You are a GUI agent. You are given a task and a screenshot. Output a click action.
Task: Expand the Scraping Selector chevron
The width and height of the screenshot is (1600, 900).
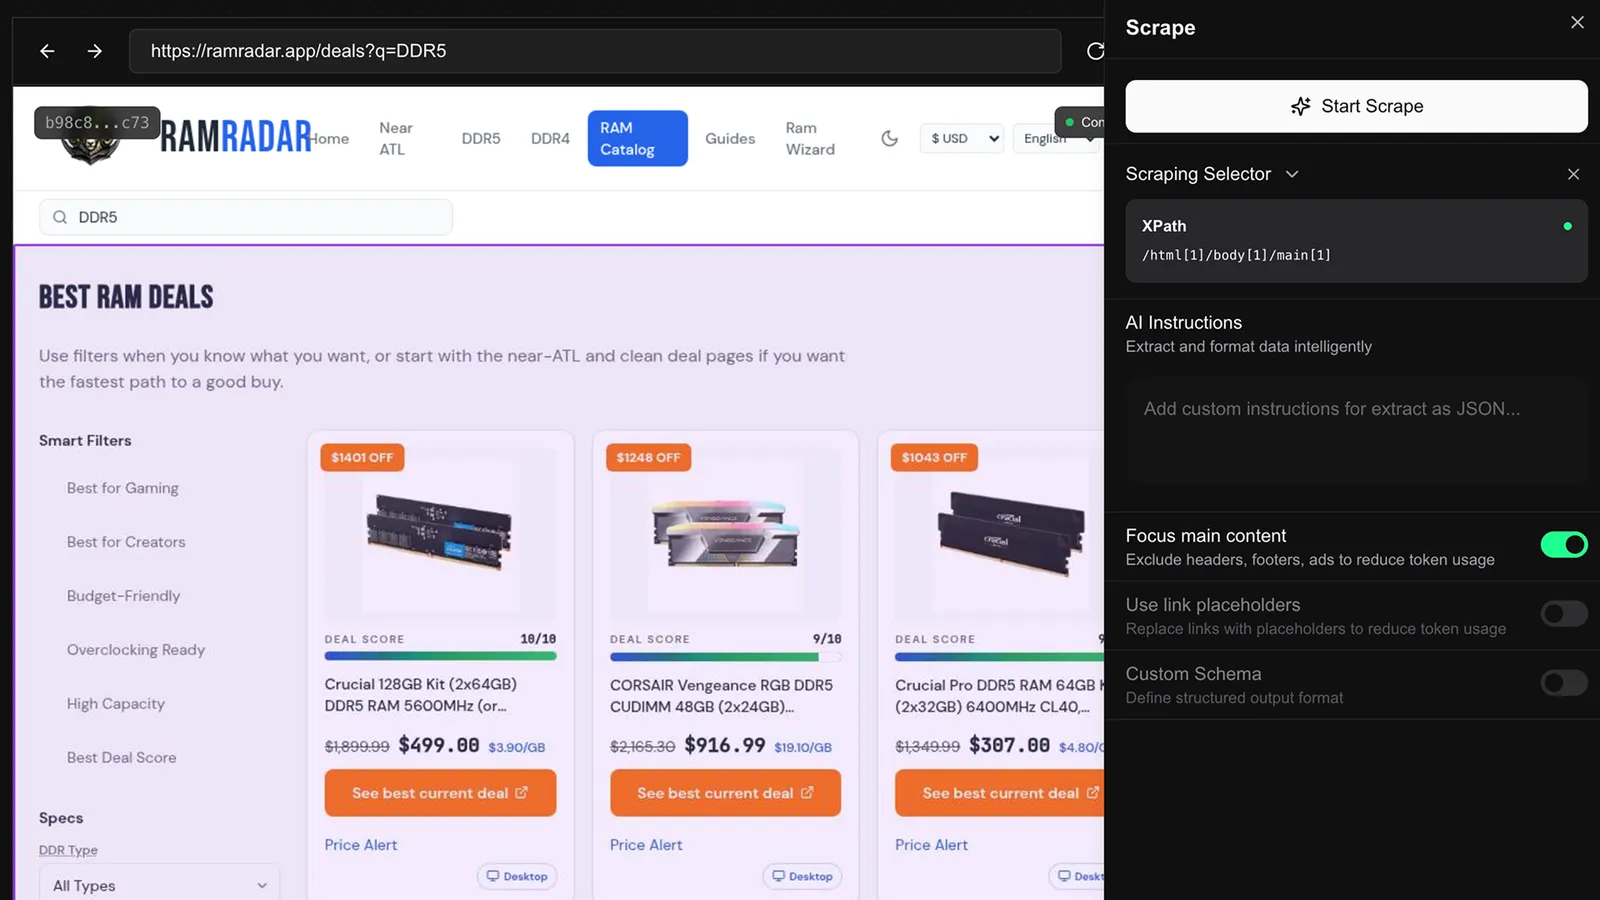[1292, 174]
